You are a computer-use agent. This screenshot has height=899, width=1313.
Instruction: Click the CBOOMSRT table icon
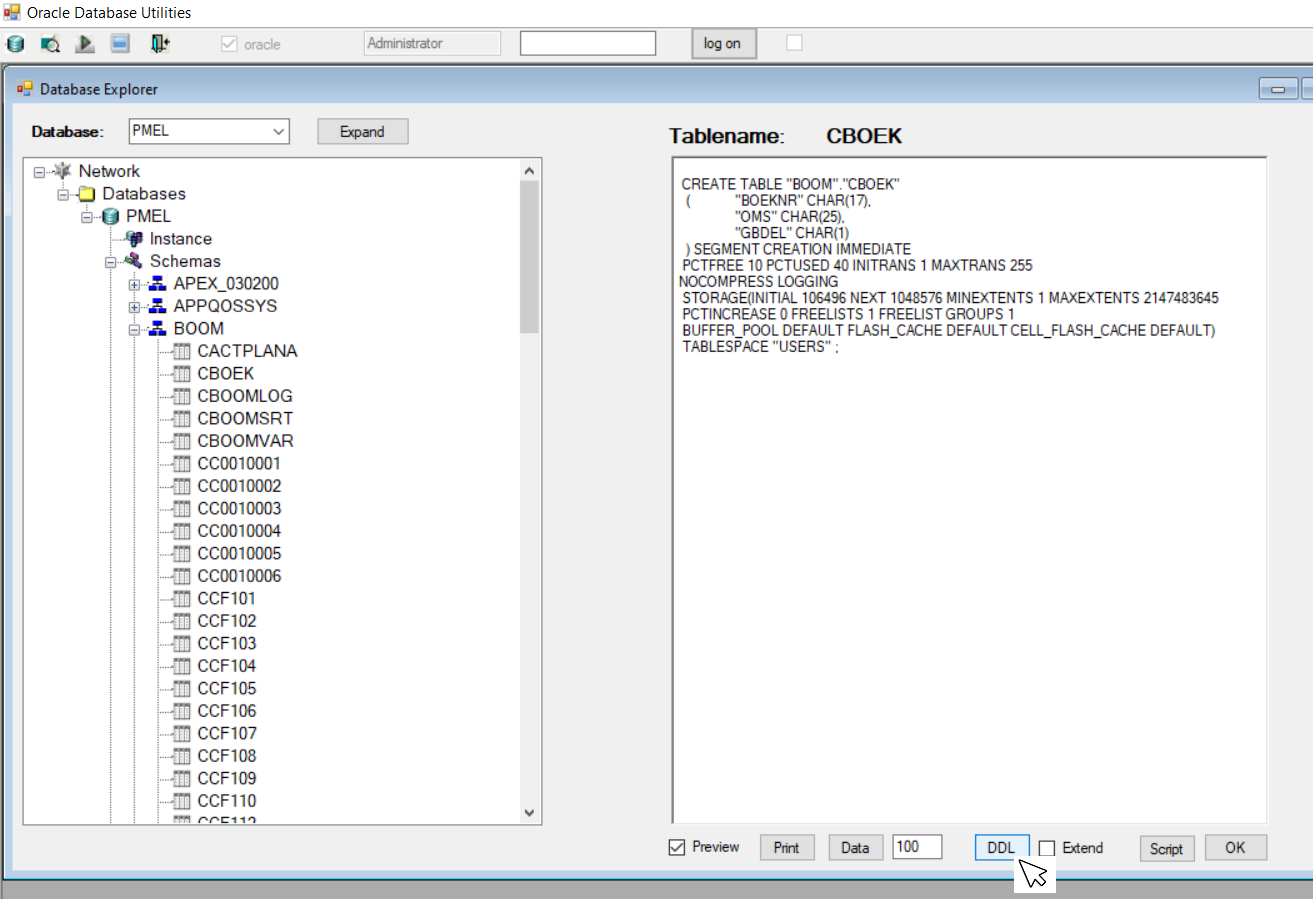pos(182,418)
